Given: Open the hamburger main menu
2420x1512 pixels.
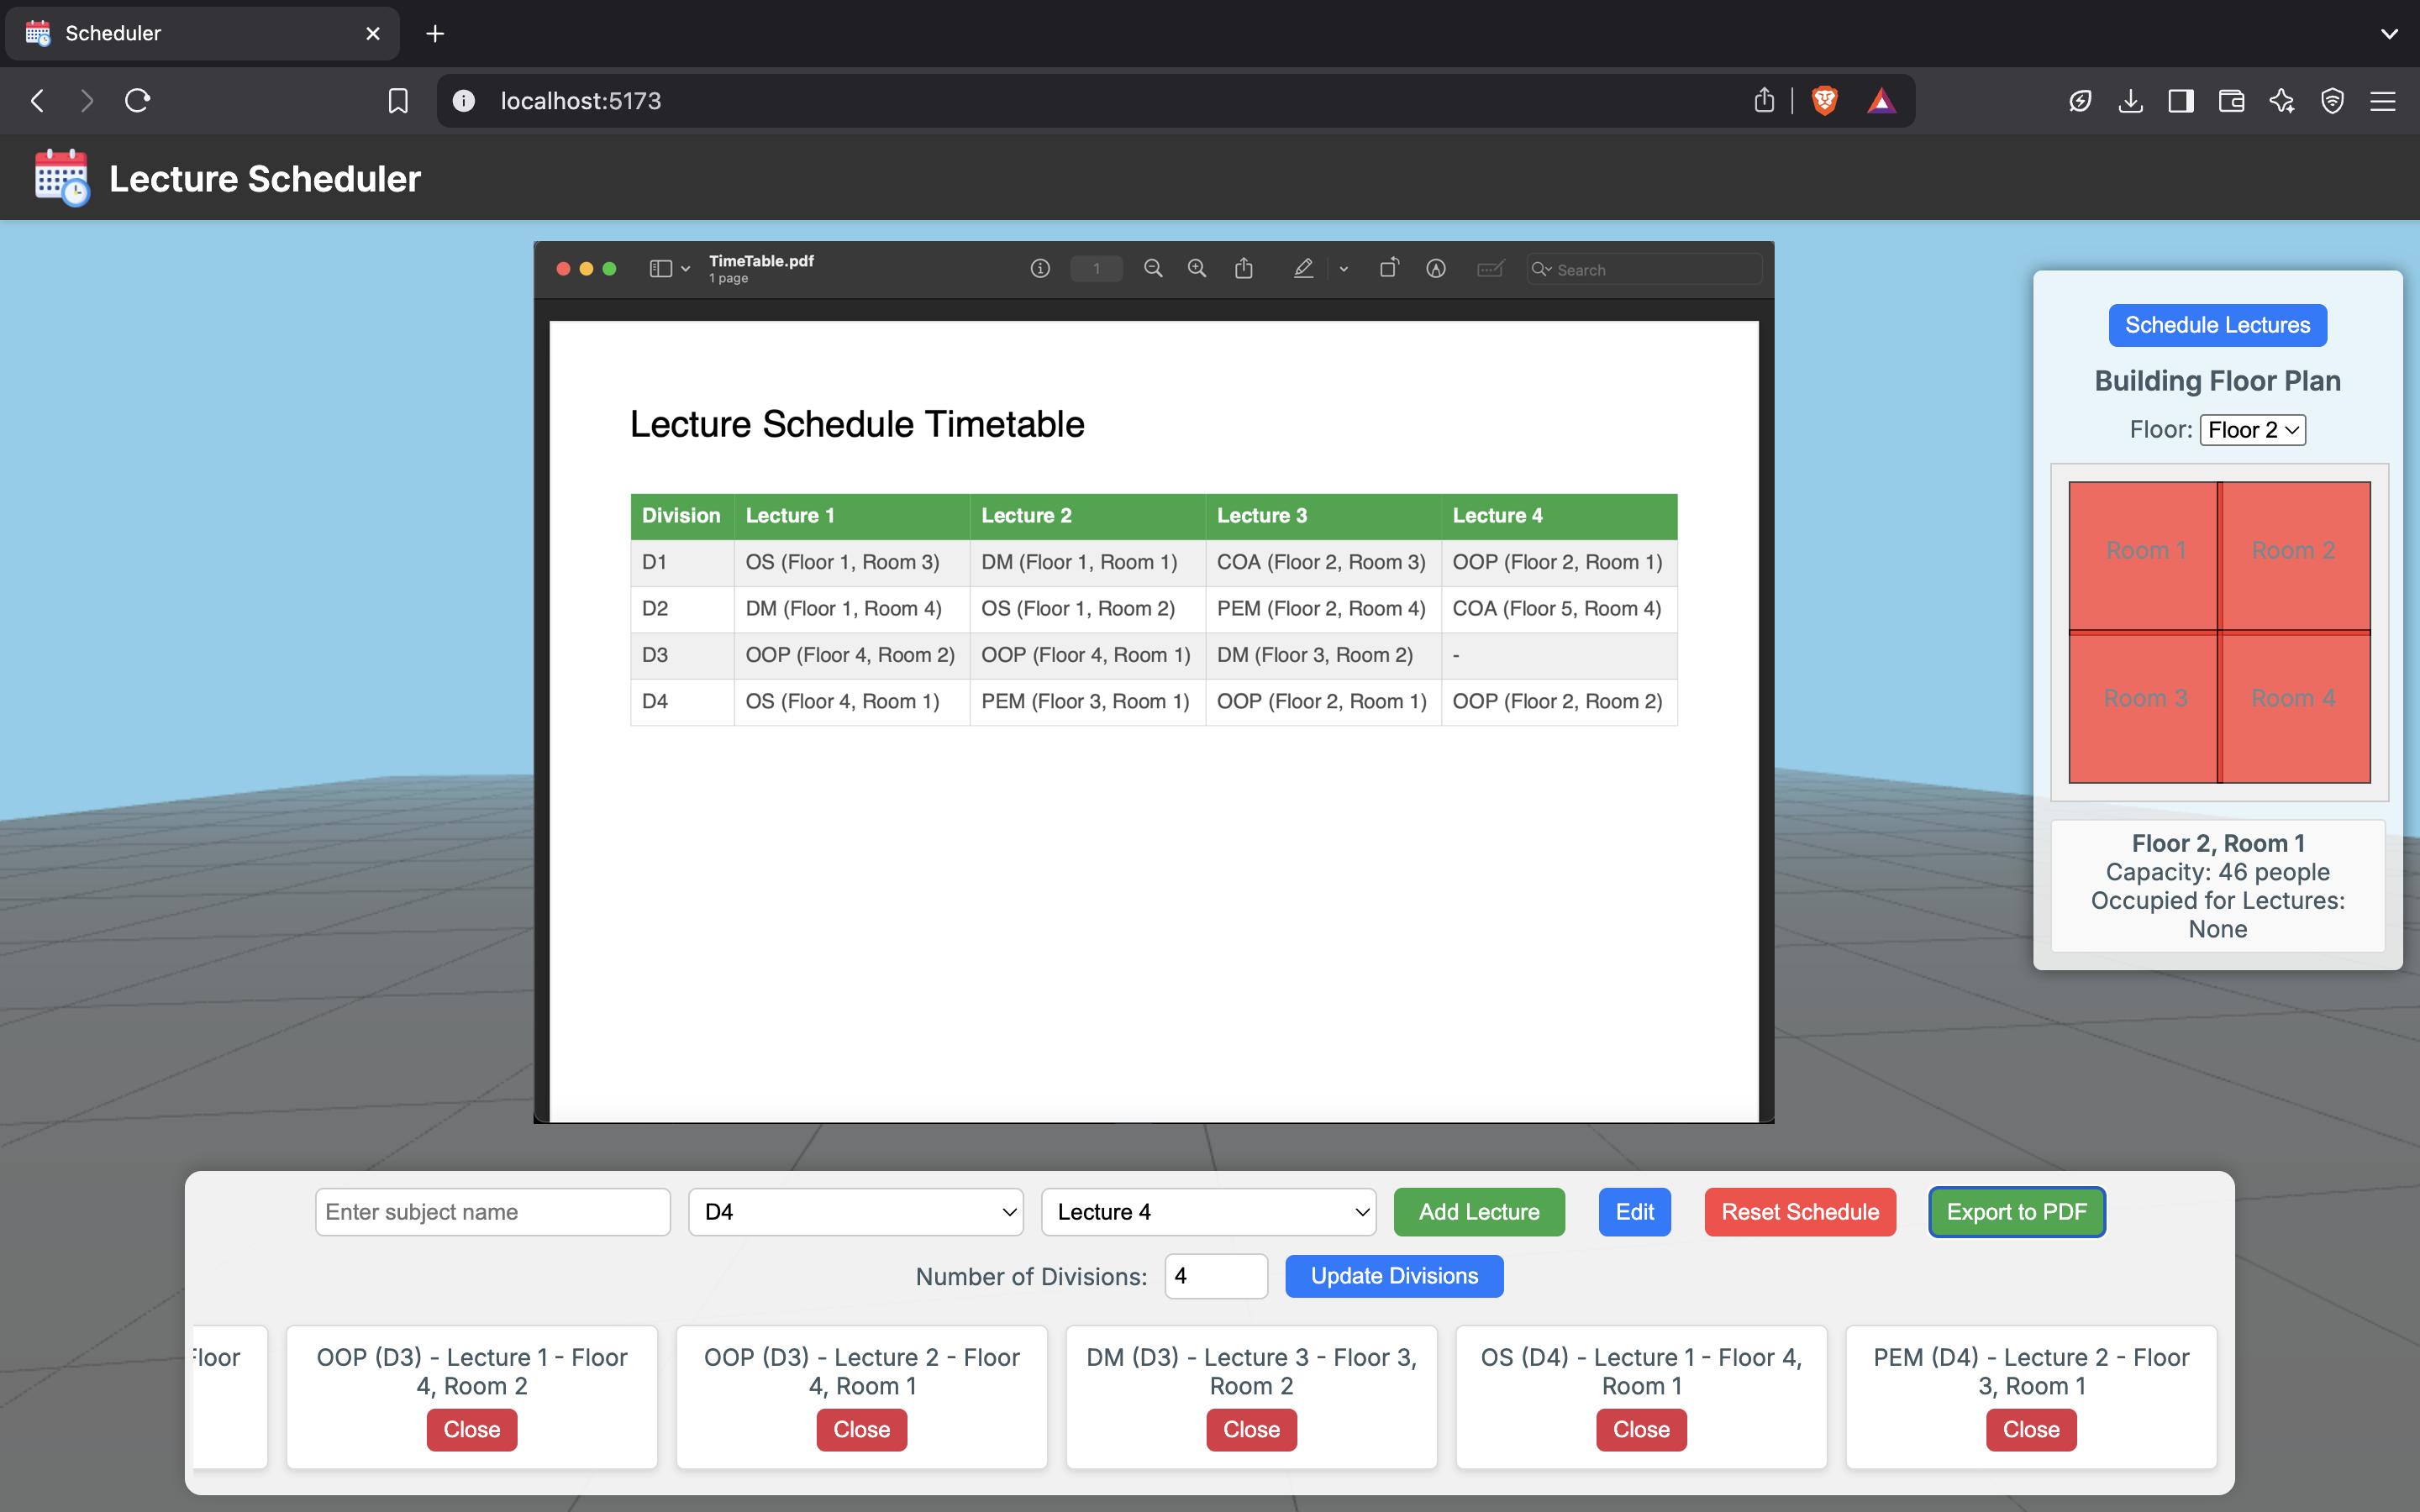Looking at the screenshot, I should [x=2382, y=101].
